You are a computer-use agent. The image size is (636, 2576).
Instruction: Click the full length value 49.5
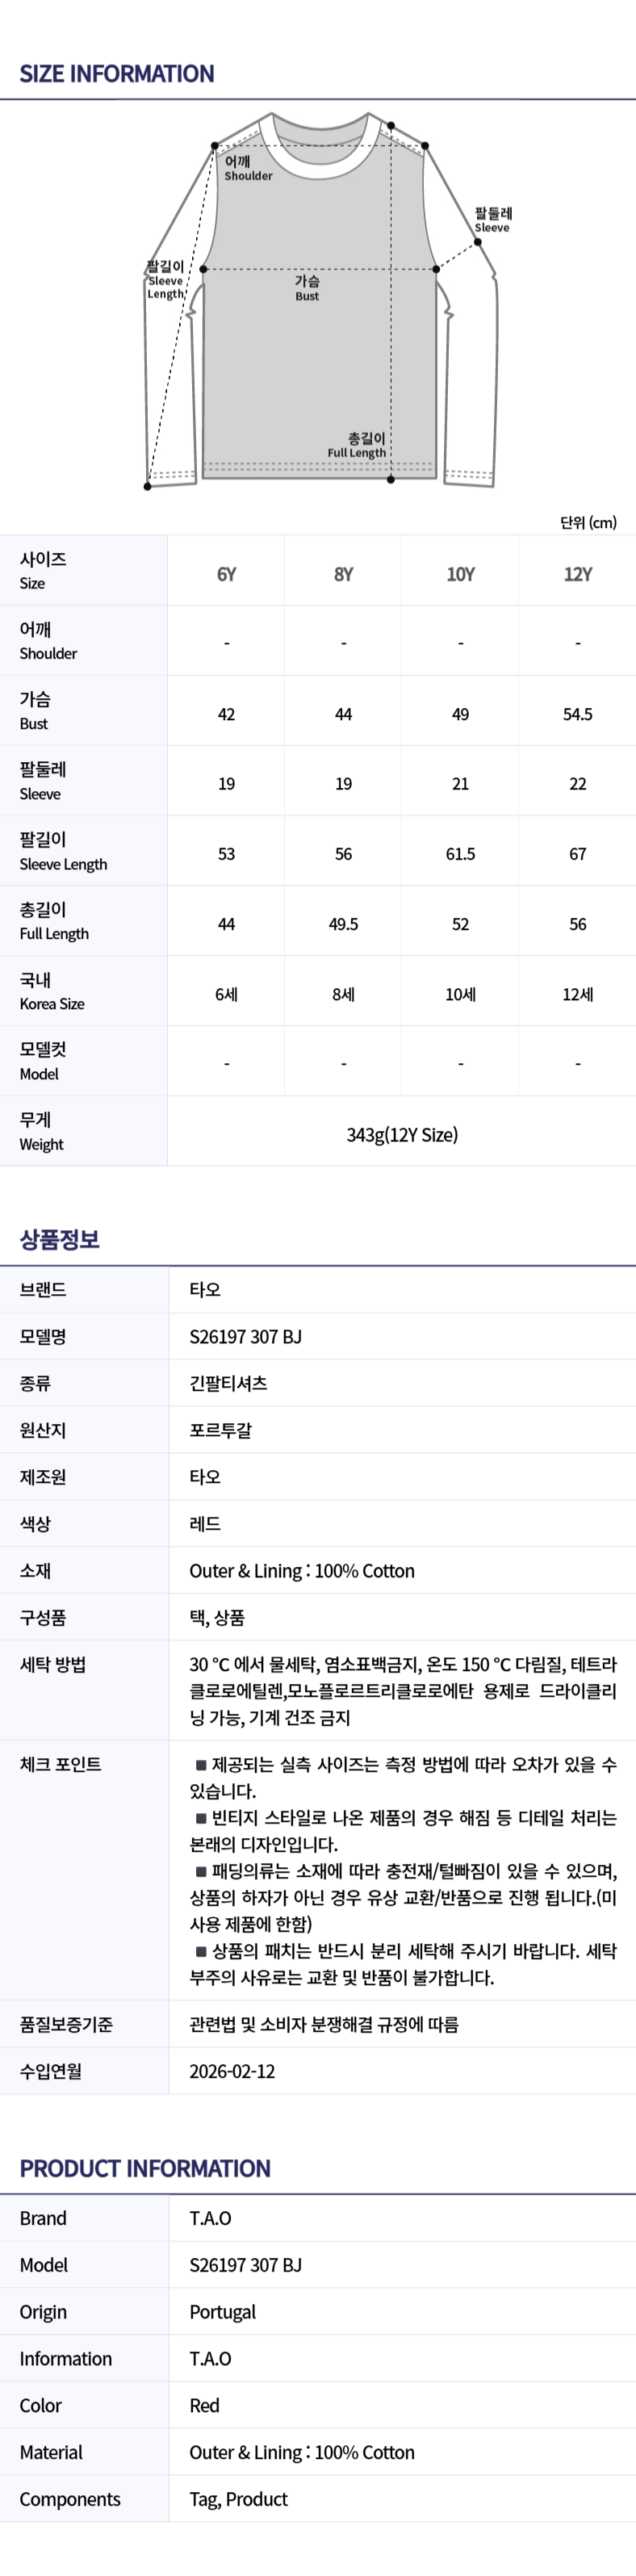(x=343, y=924)
